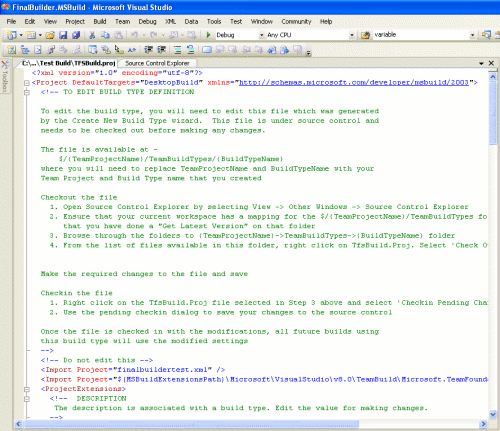Open the Community menu
Image resolution: width=500 pixels, height=431 pixels.
click(x=296, y=22)
